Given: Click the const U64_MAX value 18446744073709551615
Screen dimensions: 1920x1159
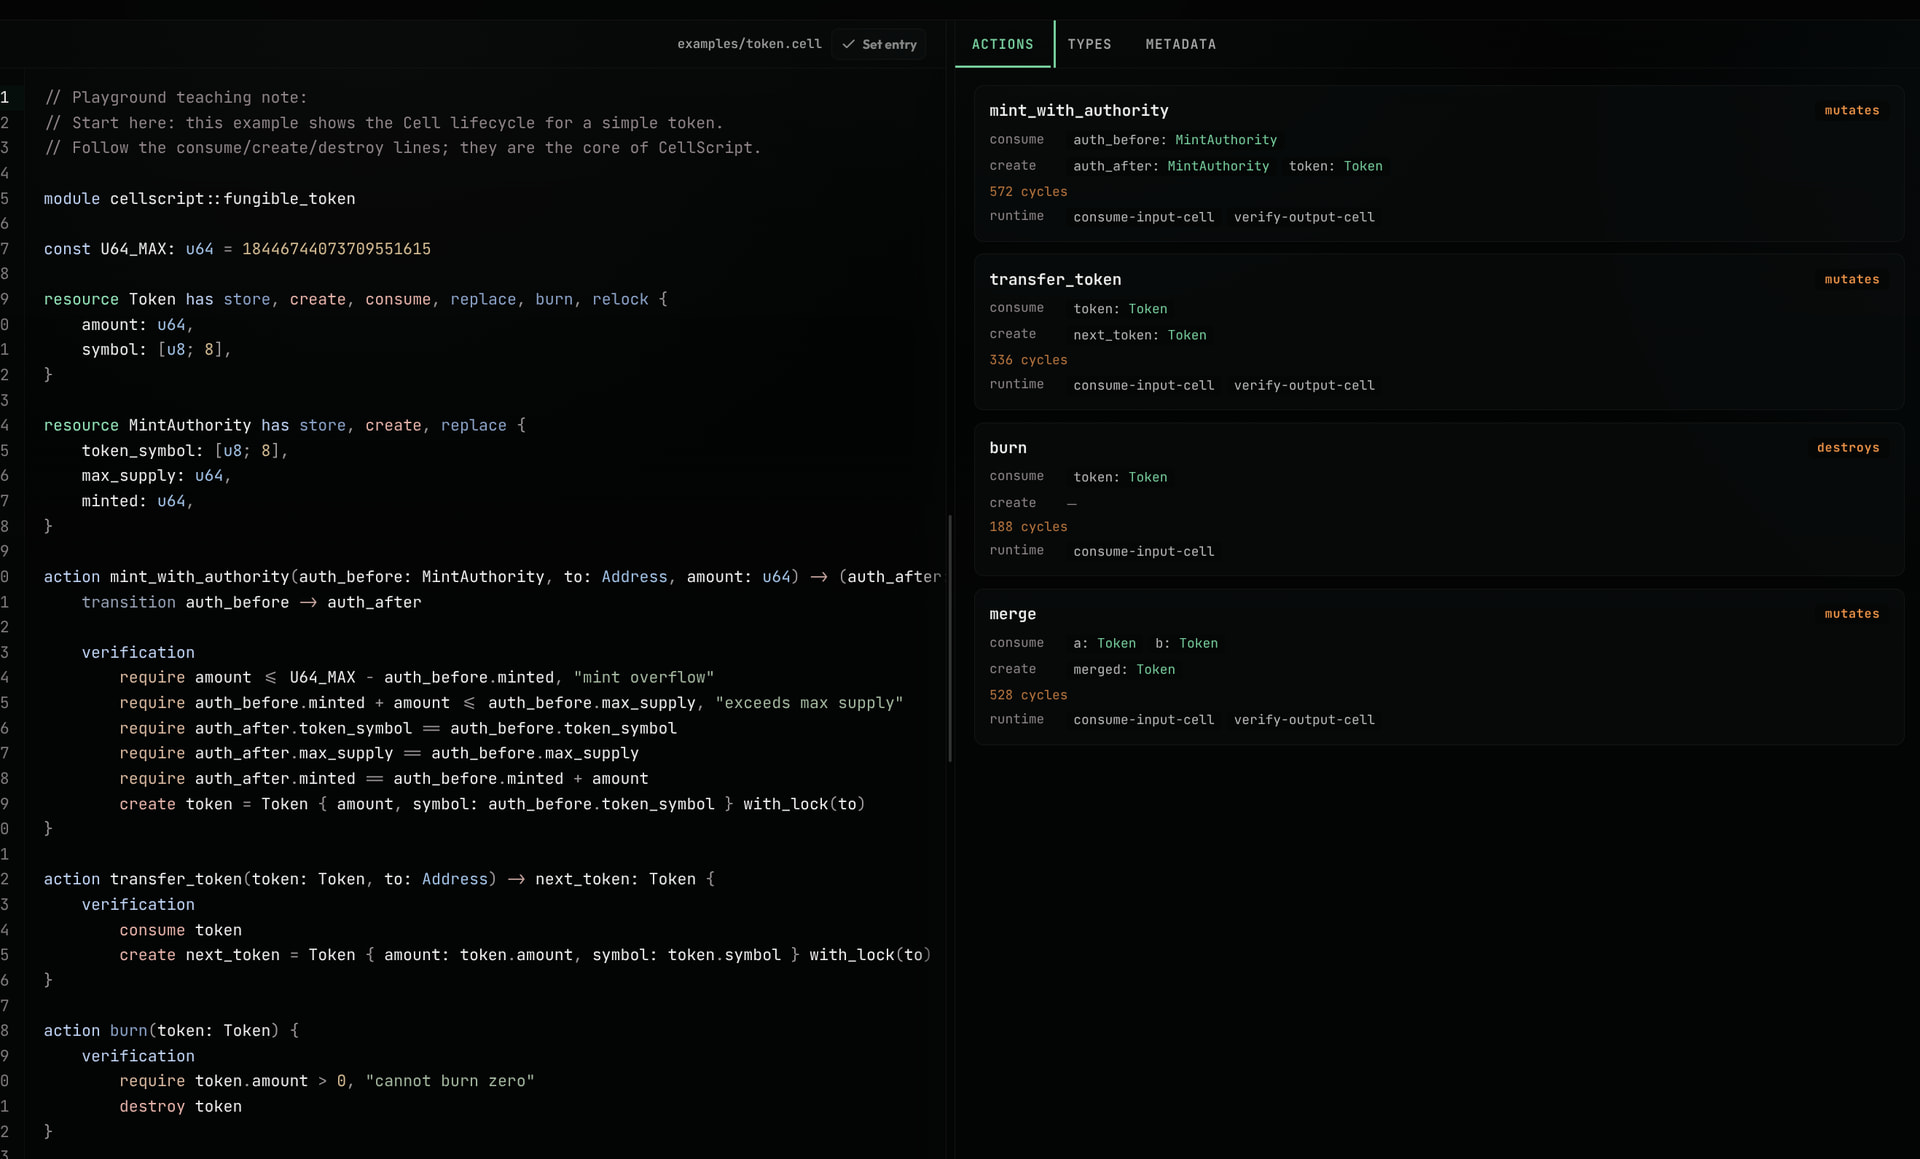Looking at the screenshot, I should (x=336, y=248).
